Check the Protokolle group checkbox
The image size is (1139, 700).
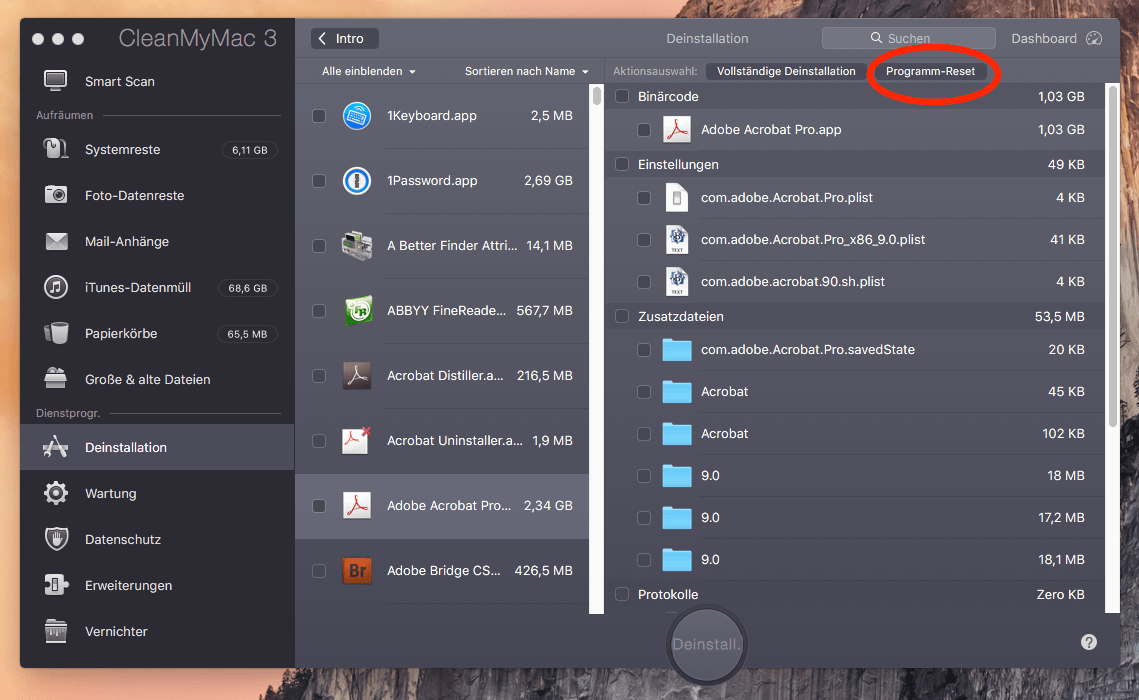click(x=622, y=594)
